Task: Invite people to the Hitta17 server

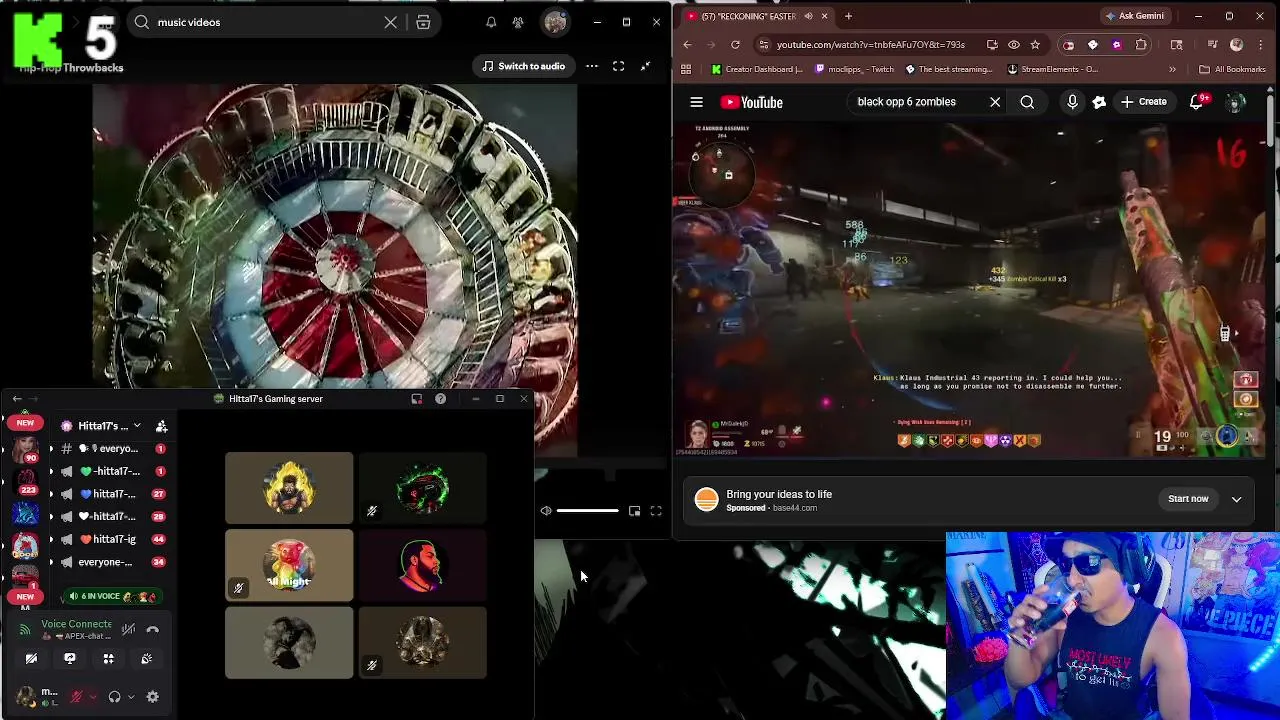Action: [161, 426]
